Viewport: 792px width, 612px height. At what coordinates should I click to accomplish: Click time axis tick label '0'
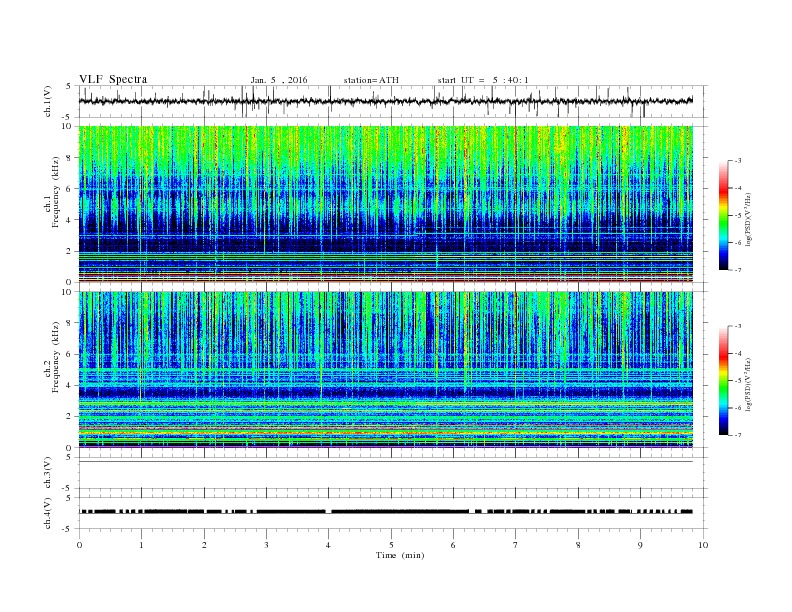79,545
